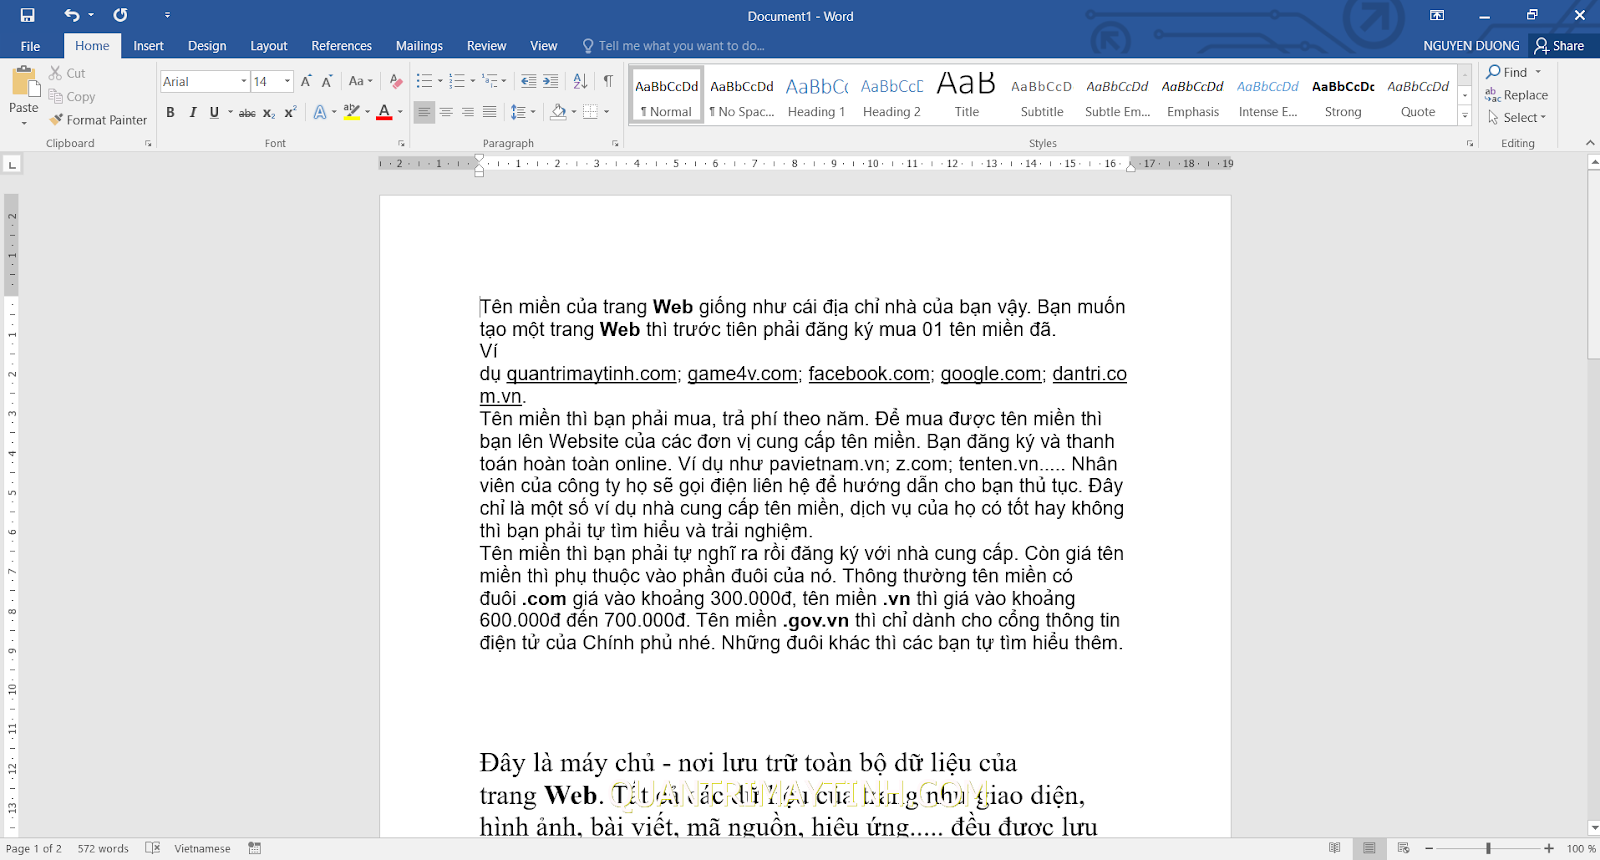Toggle Underline formatting
The height and width of the screenshot is (860, 1600).
(213, 112)
